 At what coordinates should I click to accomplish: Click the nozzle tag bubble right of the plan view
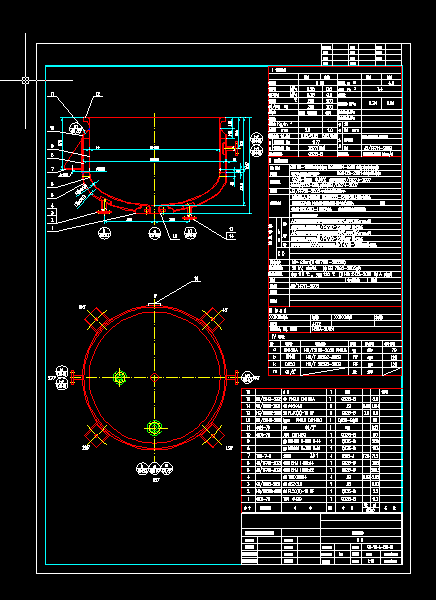[x=248, y=378]
